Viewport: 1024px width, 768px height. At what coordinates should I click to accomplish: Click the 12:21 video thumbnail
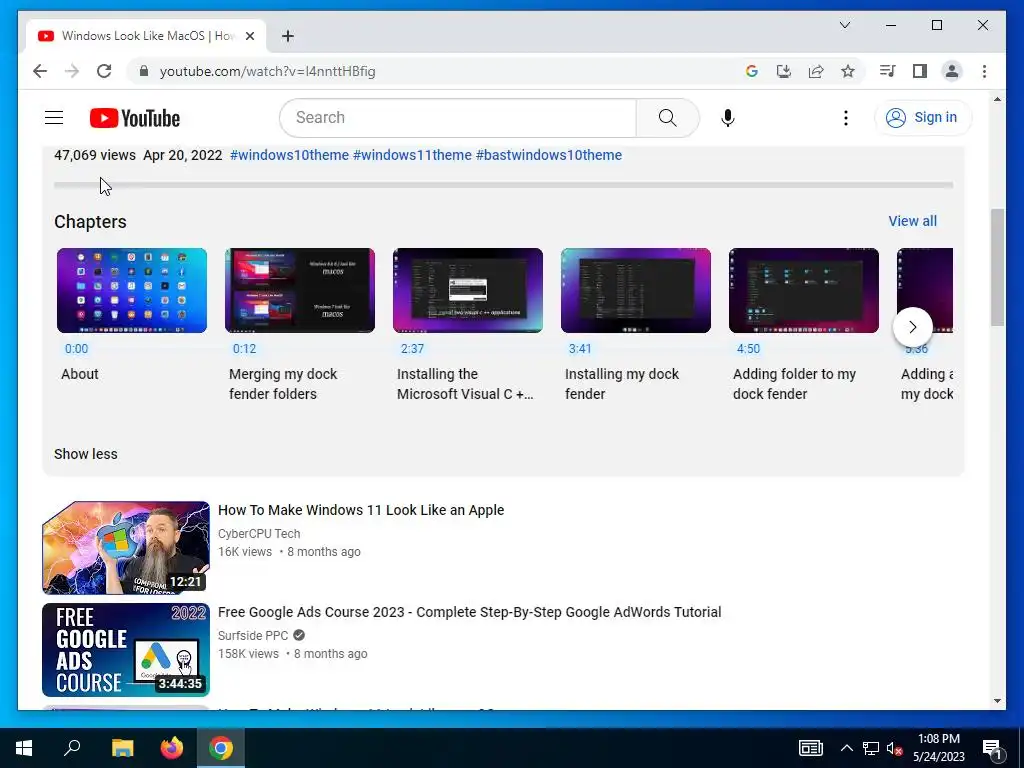(126, 548)
